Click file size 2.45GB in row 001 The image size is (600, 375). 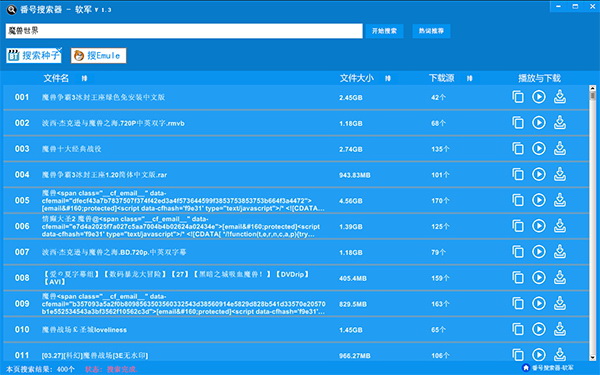pyautogui.click(x=351, y=98)
